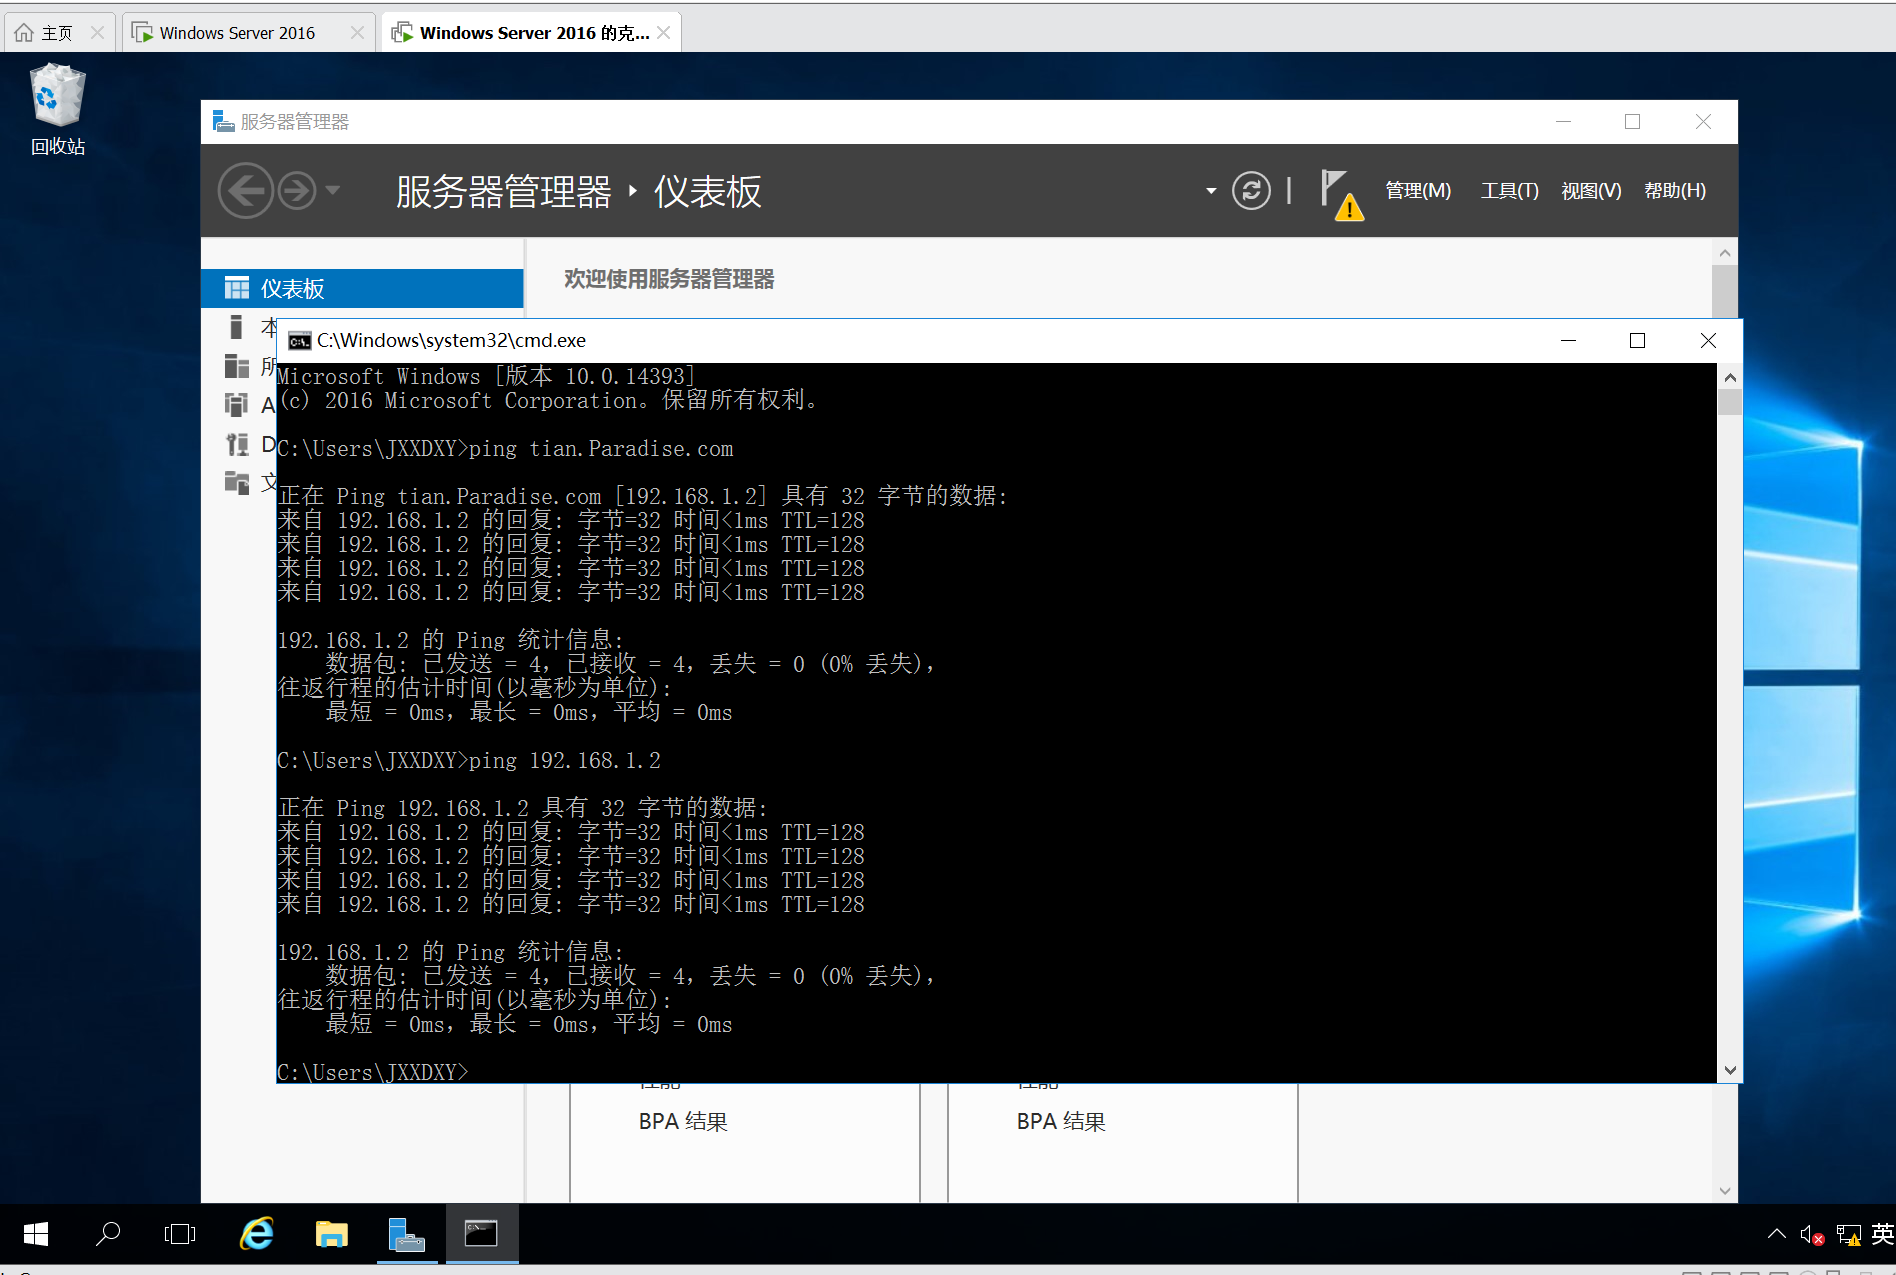
Task: Open the notifications flag with warning
Action: click(1341, 194)
